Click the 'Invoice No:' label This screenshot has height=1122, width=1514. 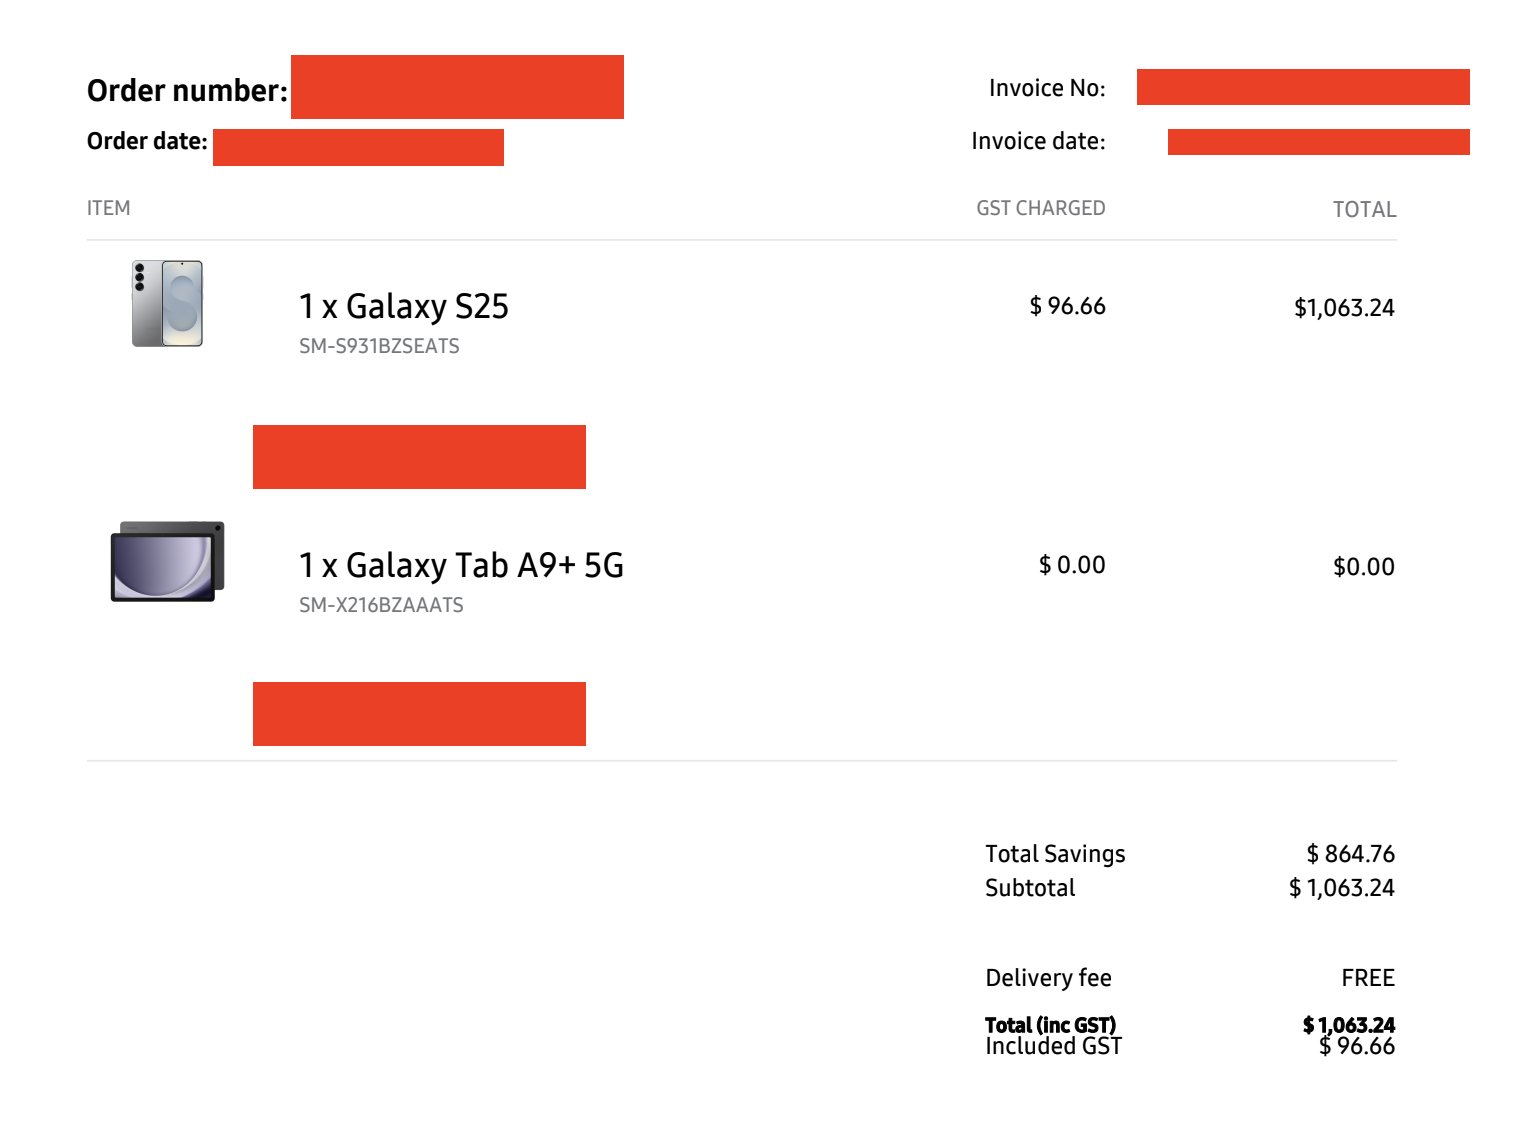[x=1047, y=88]
